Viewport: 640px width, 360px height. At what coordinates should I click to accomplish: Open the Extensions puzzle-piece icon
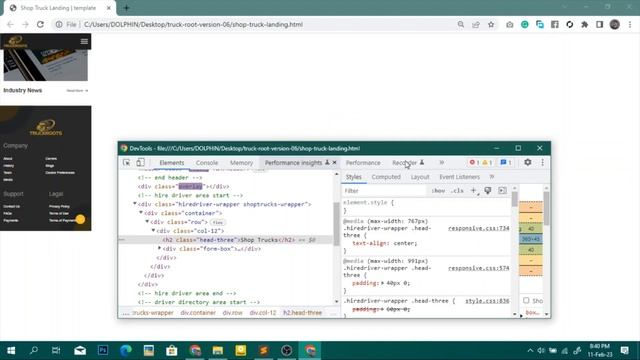[584, 24]
